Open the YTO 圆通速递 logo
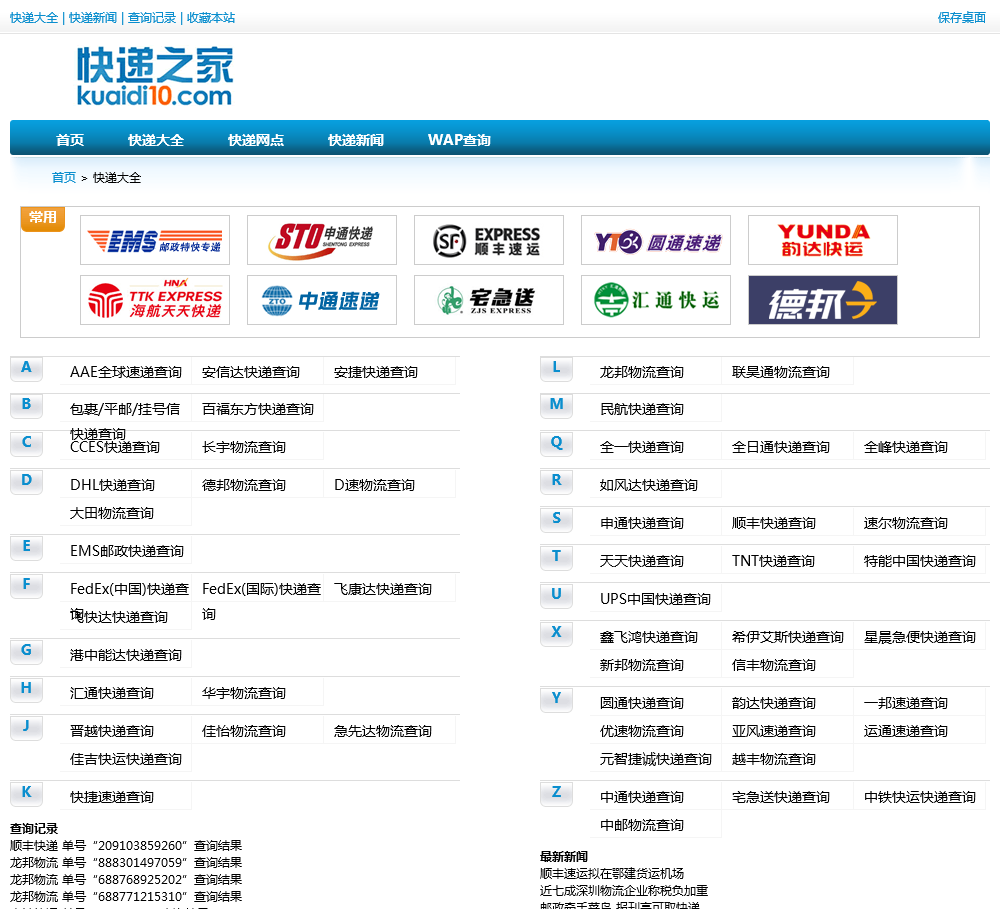This screenshot has height=909, width=1000. coord(656,240)
